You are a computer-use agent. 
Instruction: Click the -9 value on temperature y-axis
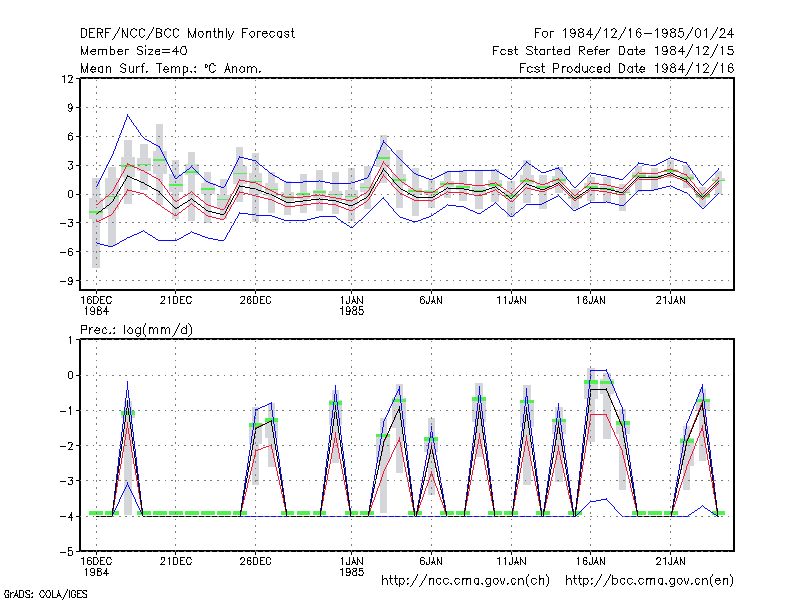[x=66, y=281]
